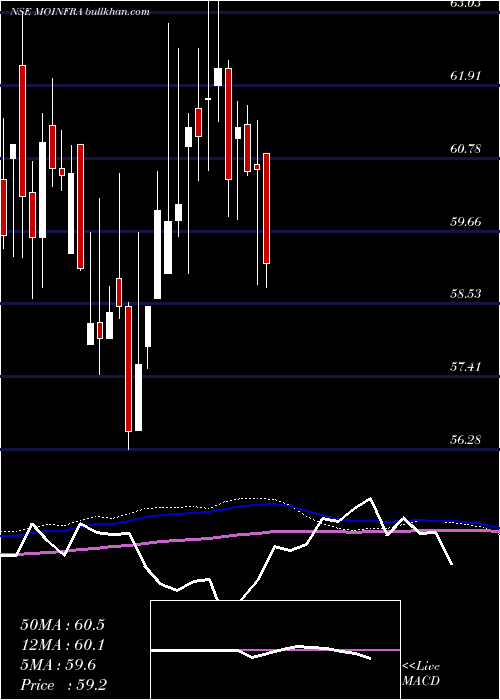Click the 12MA : 60.1 readout
The image size is (500, 700).
[x=62, y=645]
